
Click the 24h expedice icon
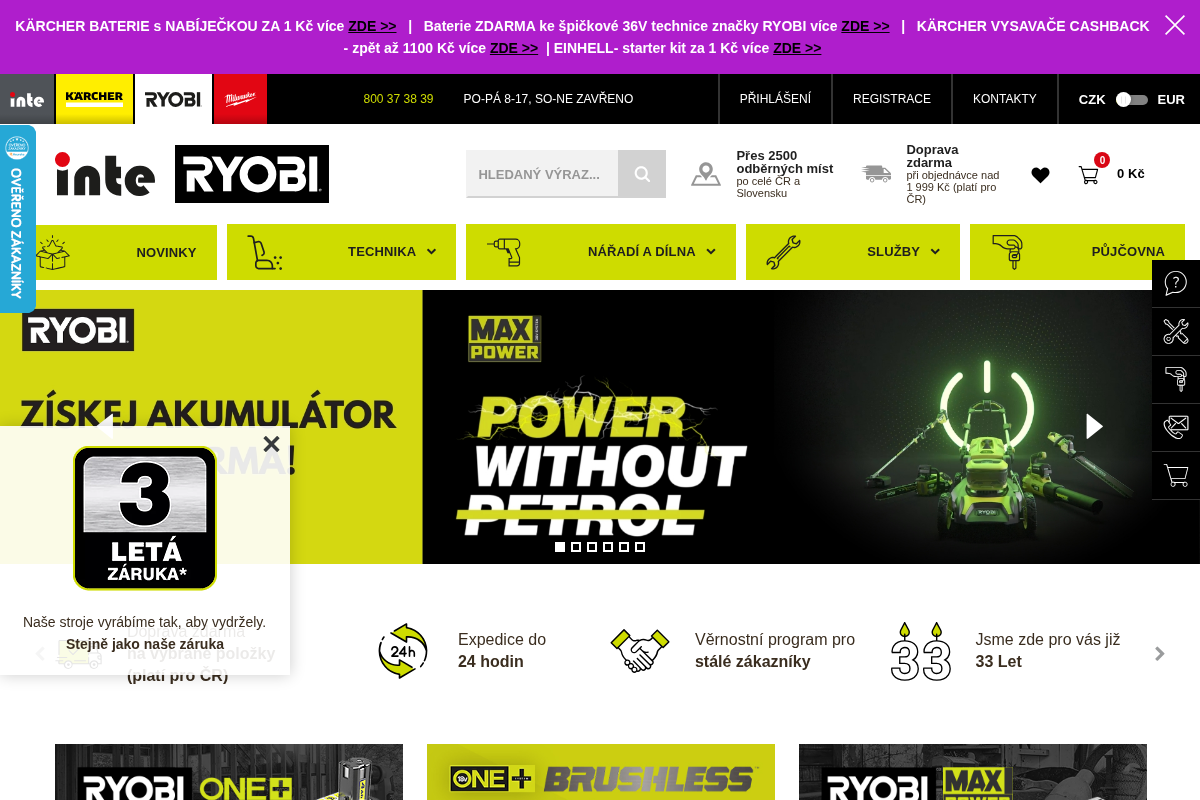click(x=403, y=651)
